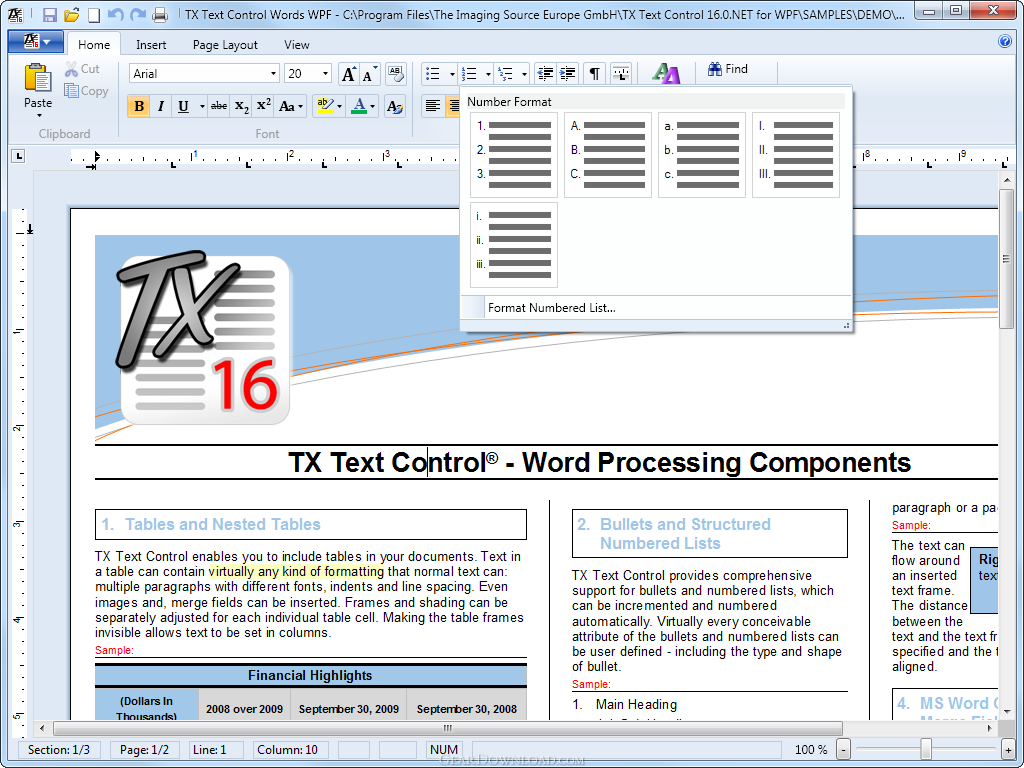The width and height of the screenshot is (1024, 768).
Task: Clear formatting with the eraser icon
Action: click(x=395, y=74)
